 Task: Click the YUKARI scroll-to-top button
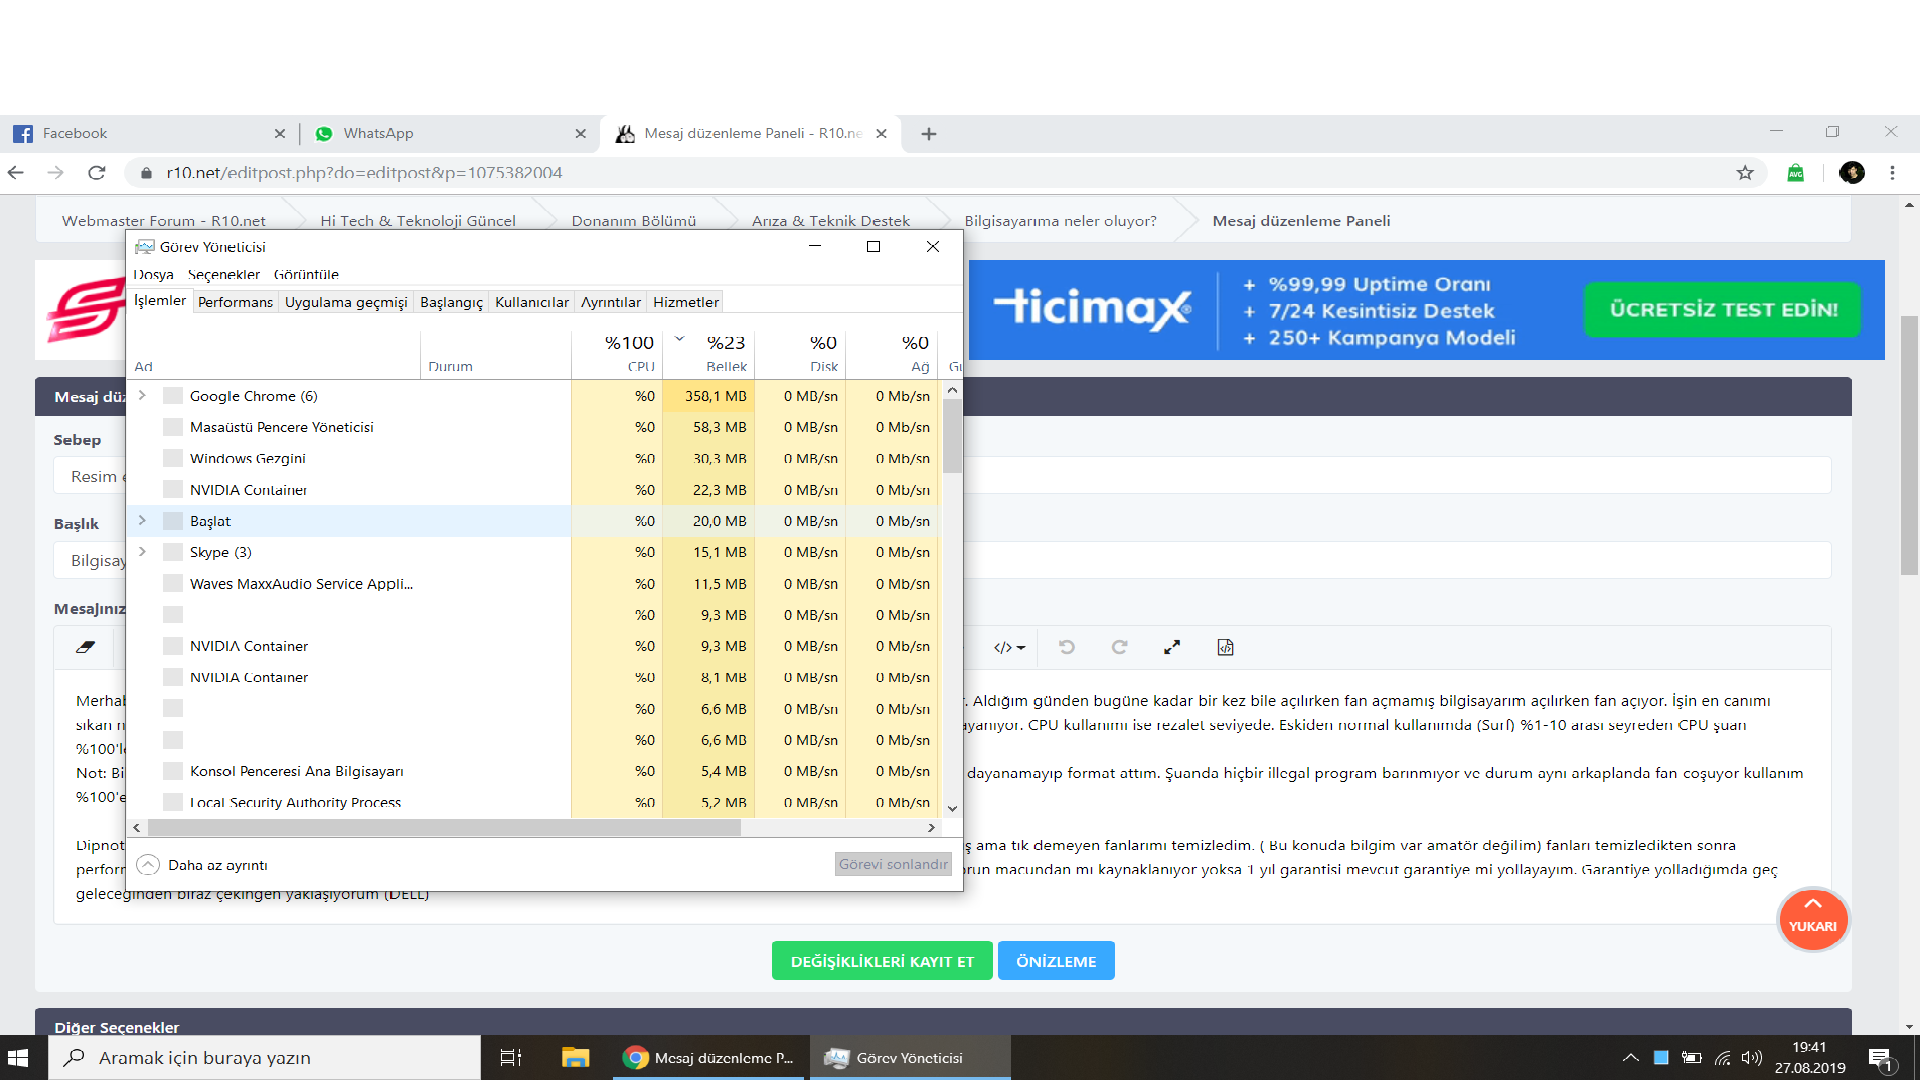coord(1812,920)
